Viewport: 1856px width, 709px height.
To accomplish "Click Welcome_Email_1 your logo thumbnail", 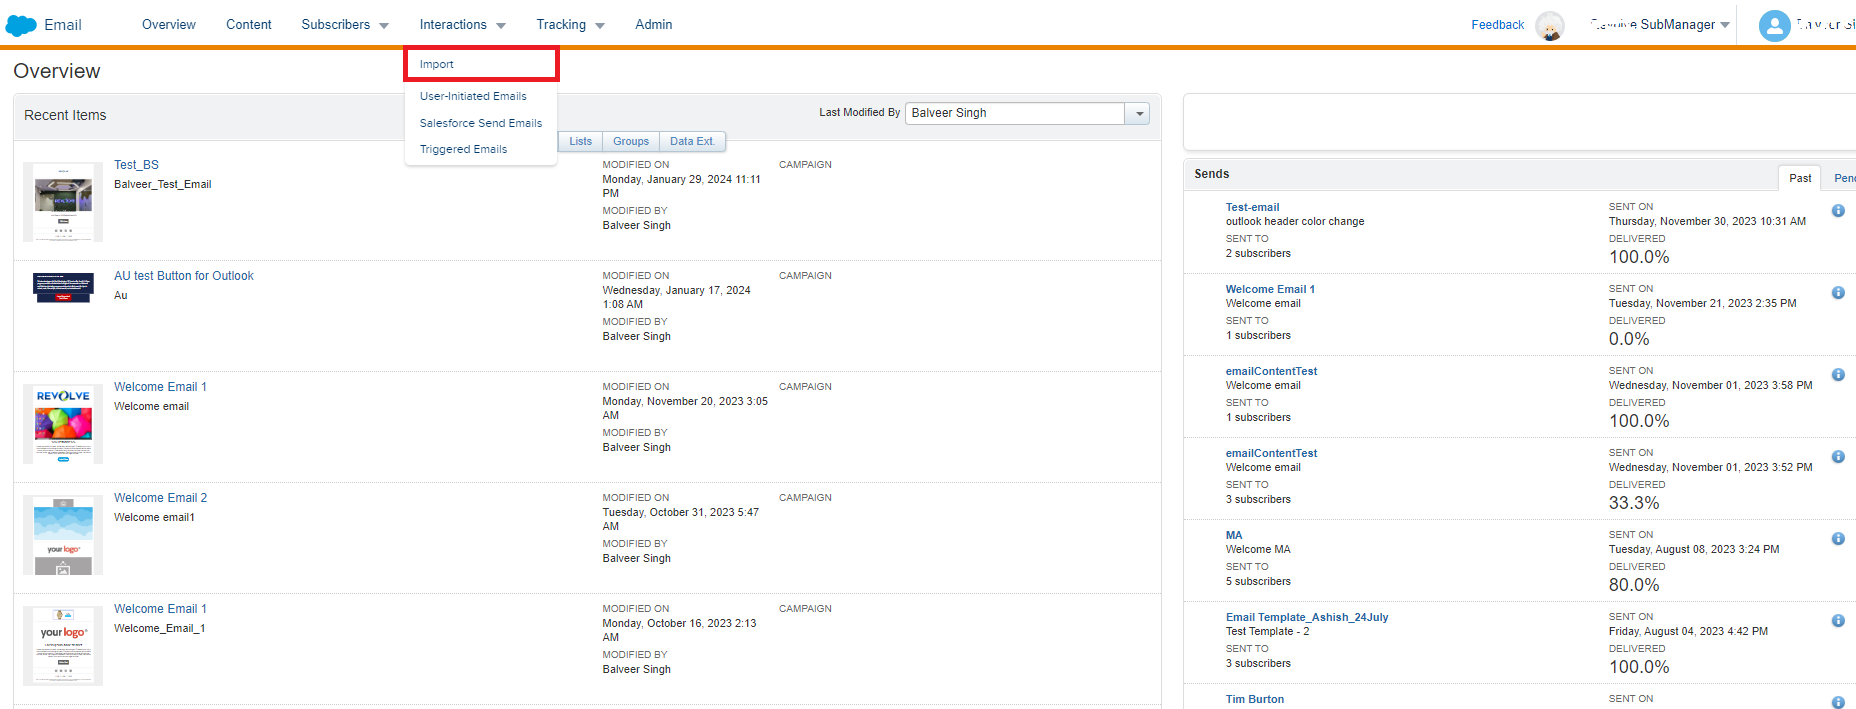I will (63, 646).
